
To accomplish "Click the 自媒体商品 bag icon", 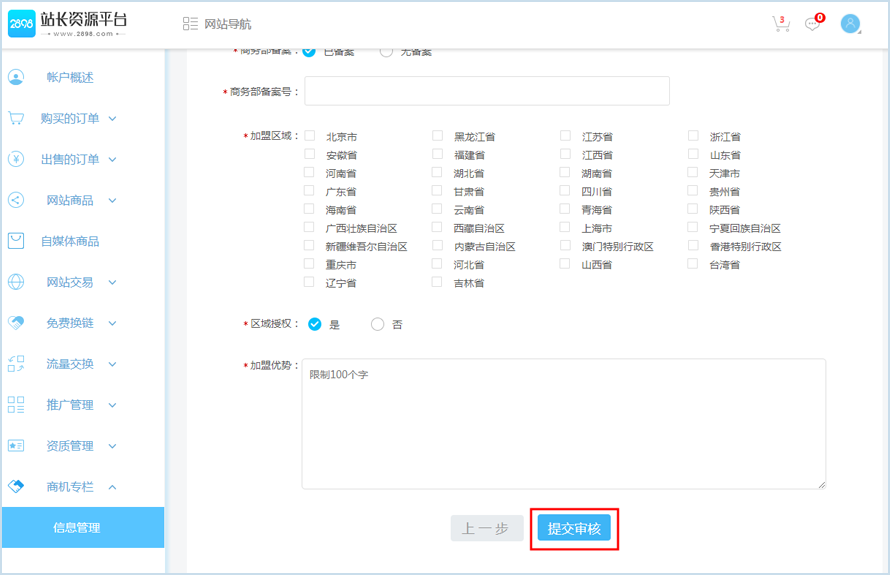I will pos(16,241).
